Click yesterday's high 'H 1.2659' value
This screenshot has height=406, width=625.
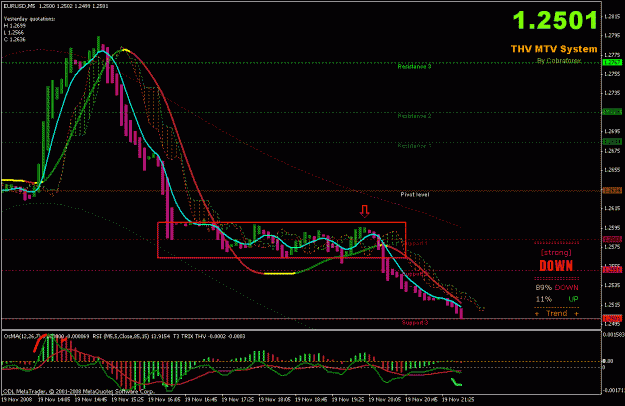pos(14,25)
